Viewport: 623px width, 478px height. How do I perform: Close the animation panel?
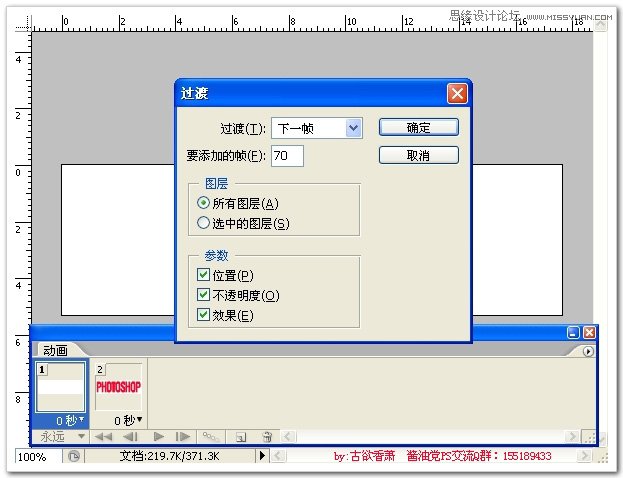click(589, 333)
